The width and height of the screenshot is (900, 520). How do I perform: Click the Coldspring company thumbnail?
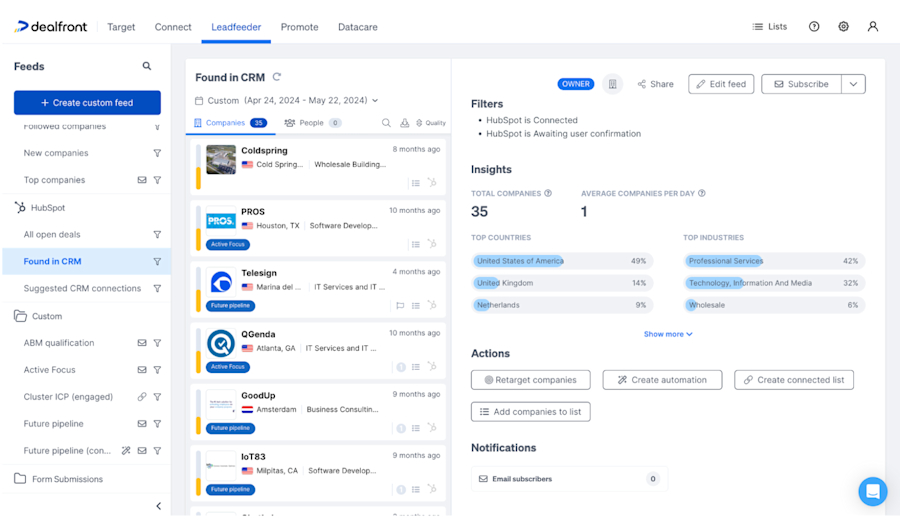coord(221,160)
